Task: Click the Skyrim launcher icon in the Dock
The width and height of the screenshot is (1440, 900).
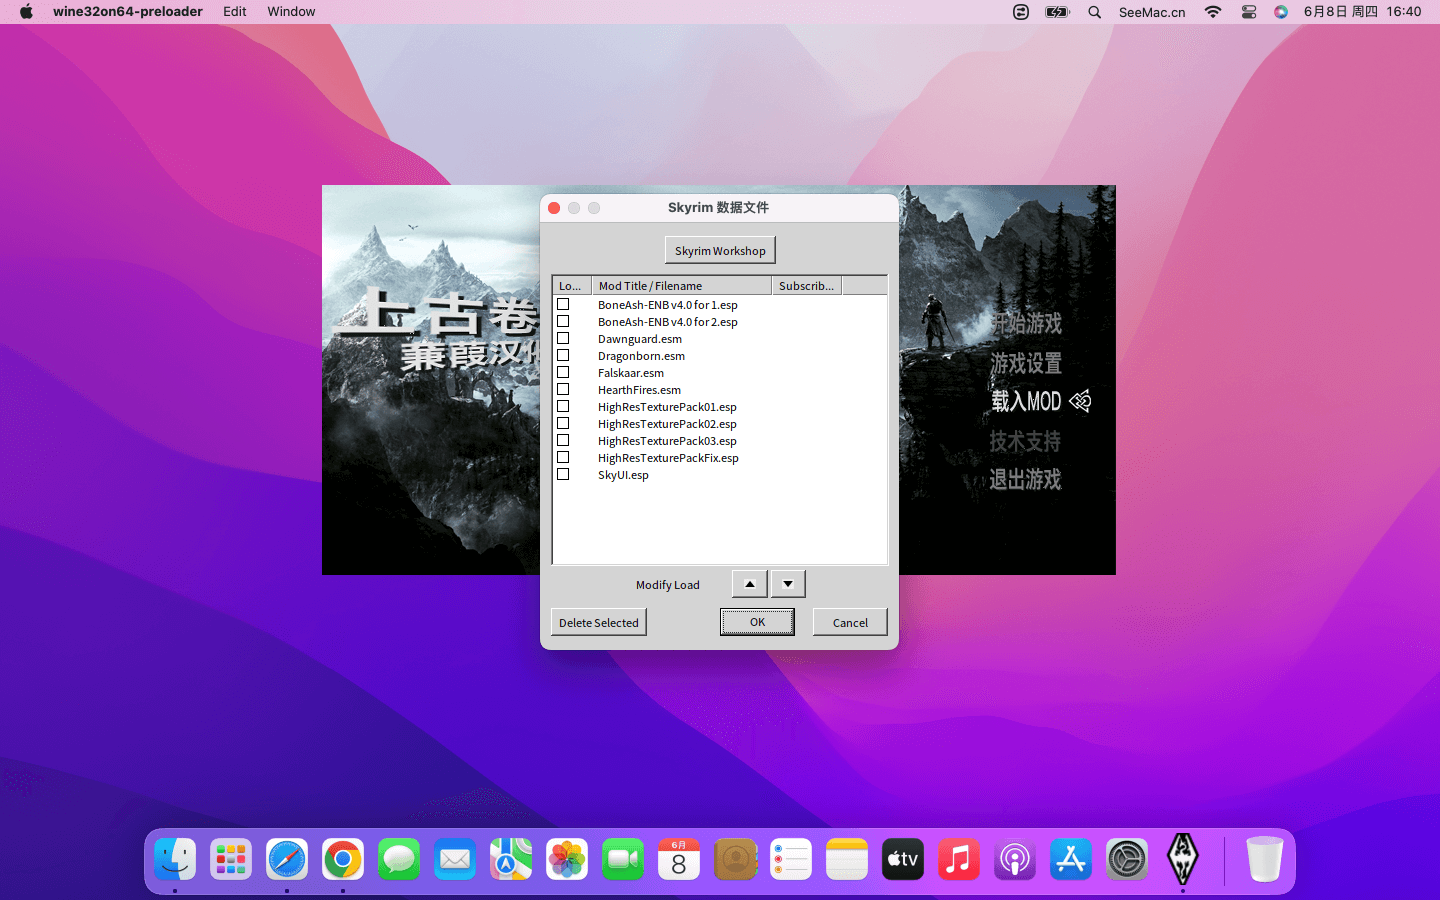Action: [x=1182, y=859]
